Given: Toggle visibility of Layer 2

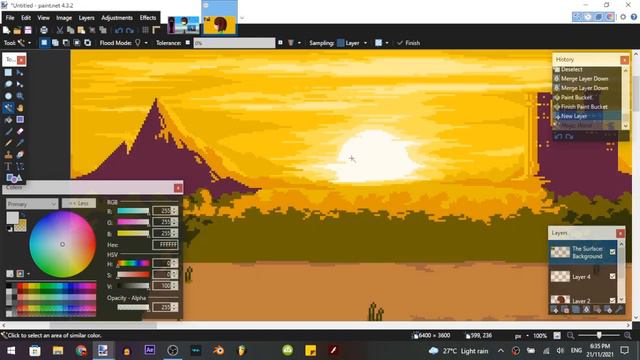Looking at the screenshot, I should click(x=612, y=300).
